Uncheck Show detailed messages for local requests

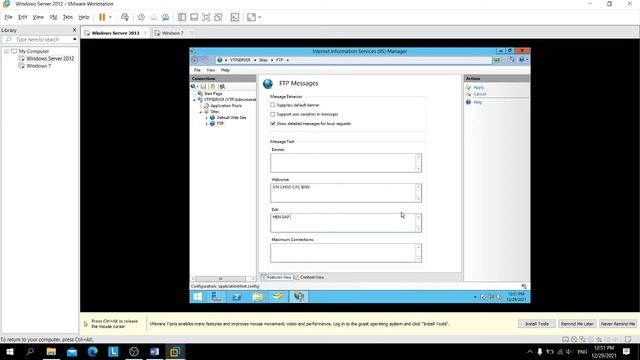[x=273, y=123]
